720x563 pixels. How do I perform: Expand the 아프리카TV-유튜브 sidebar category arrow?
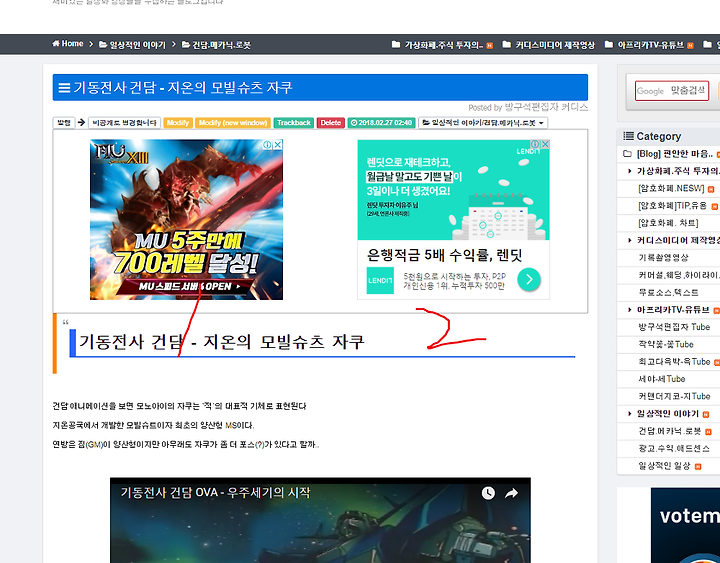[630, 310]
